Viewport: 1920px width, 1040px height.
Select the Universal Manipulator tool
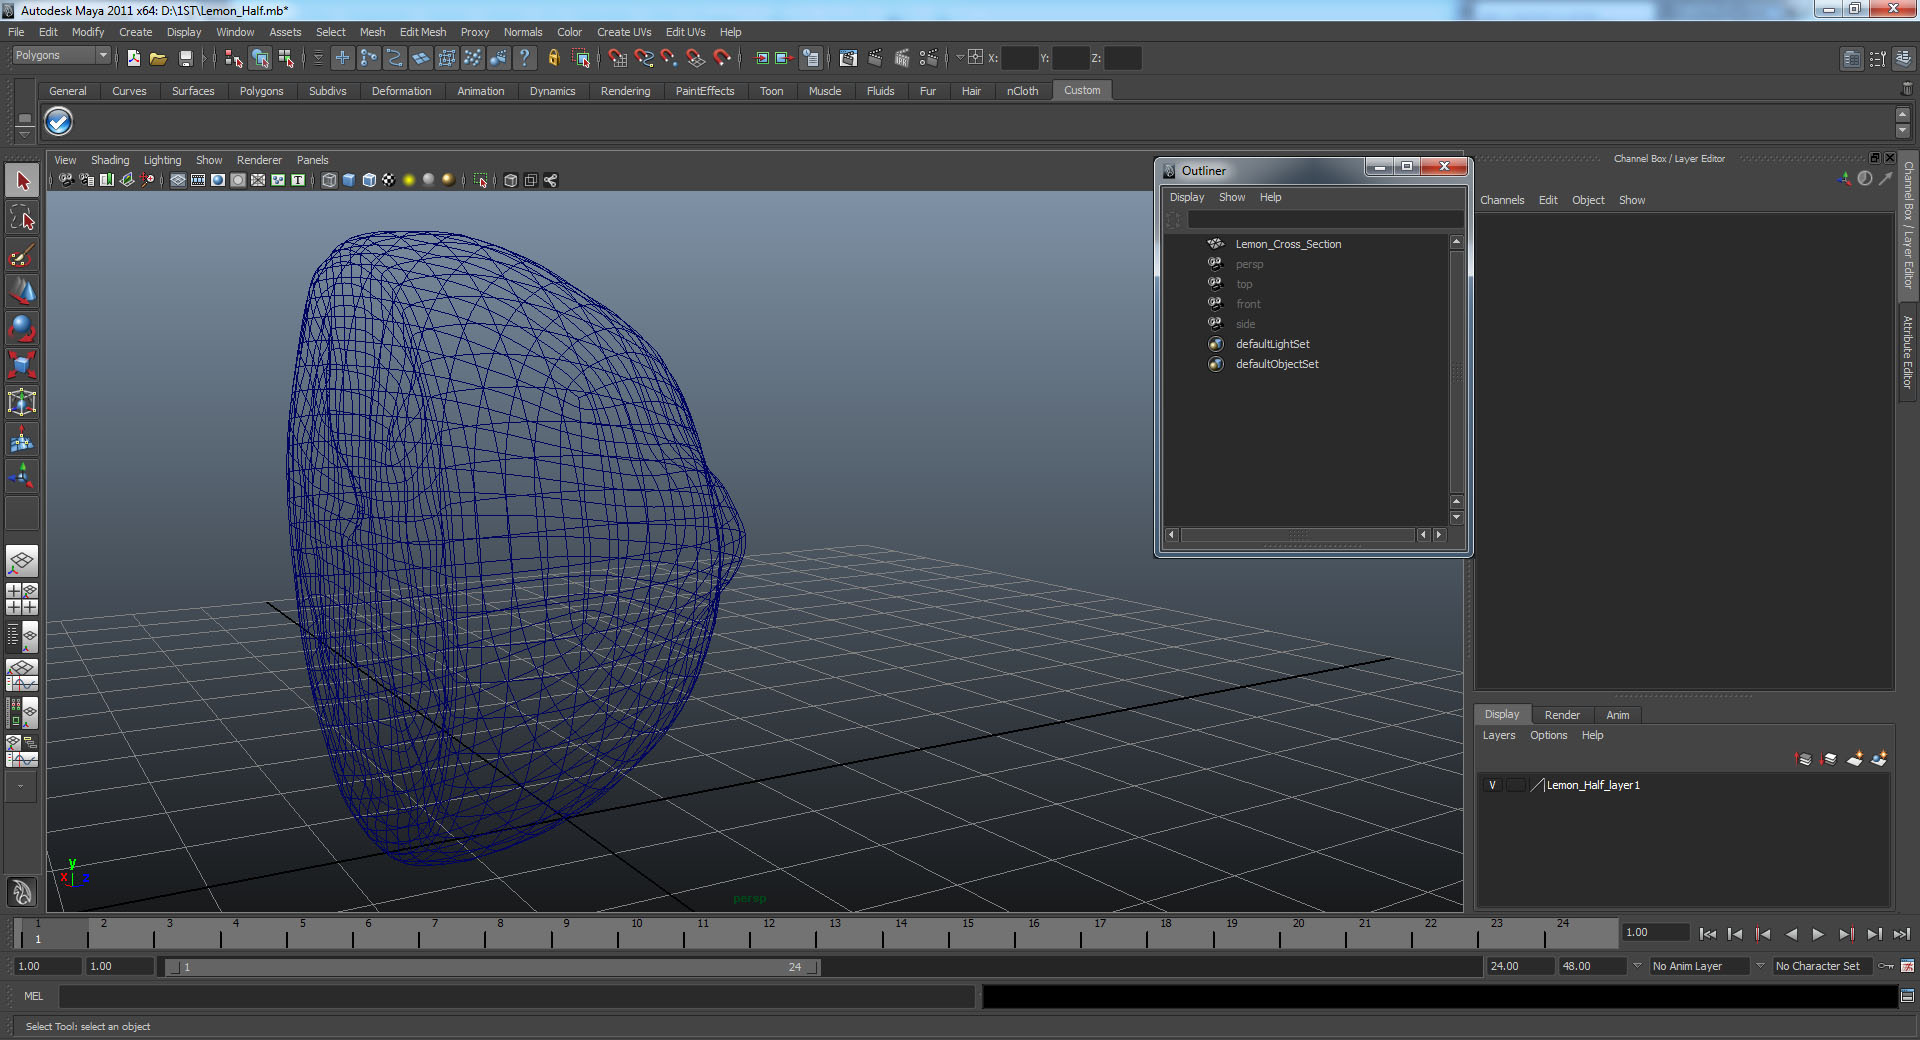point(22,403)
